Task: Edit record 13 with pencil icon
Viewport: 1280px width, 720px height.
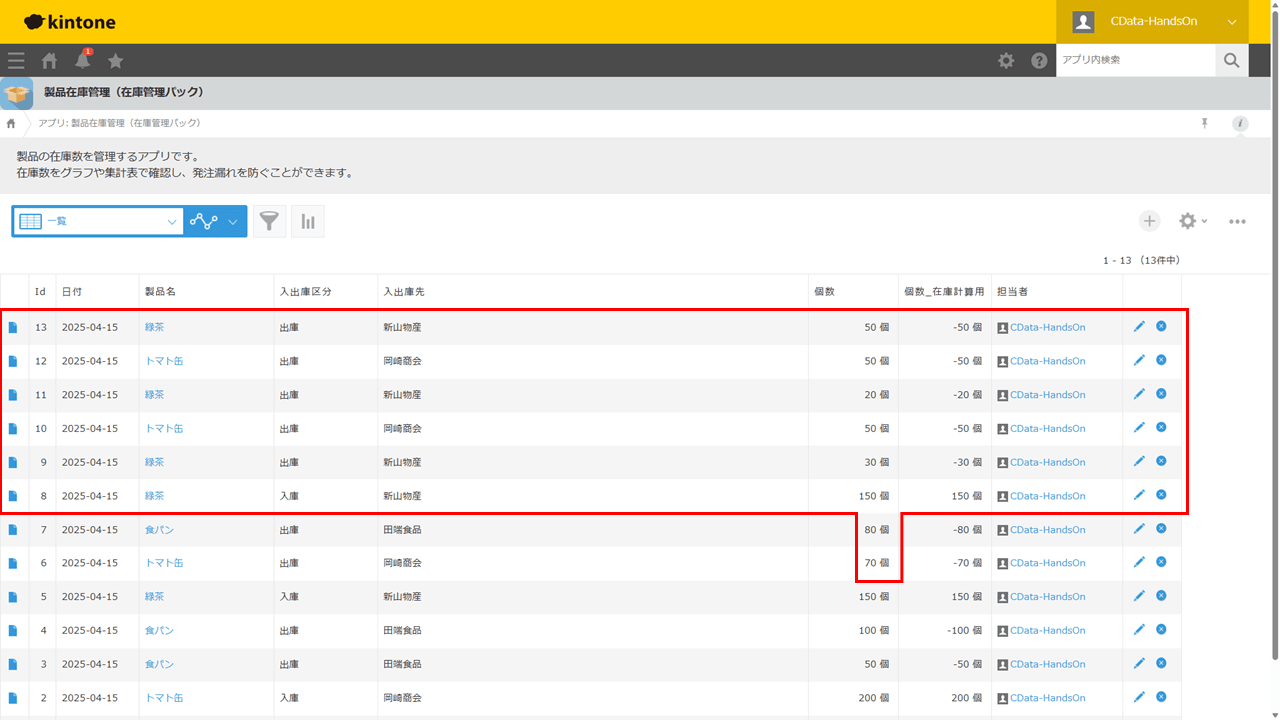Action: [1139, 326]
